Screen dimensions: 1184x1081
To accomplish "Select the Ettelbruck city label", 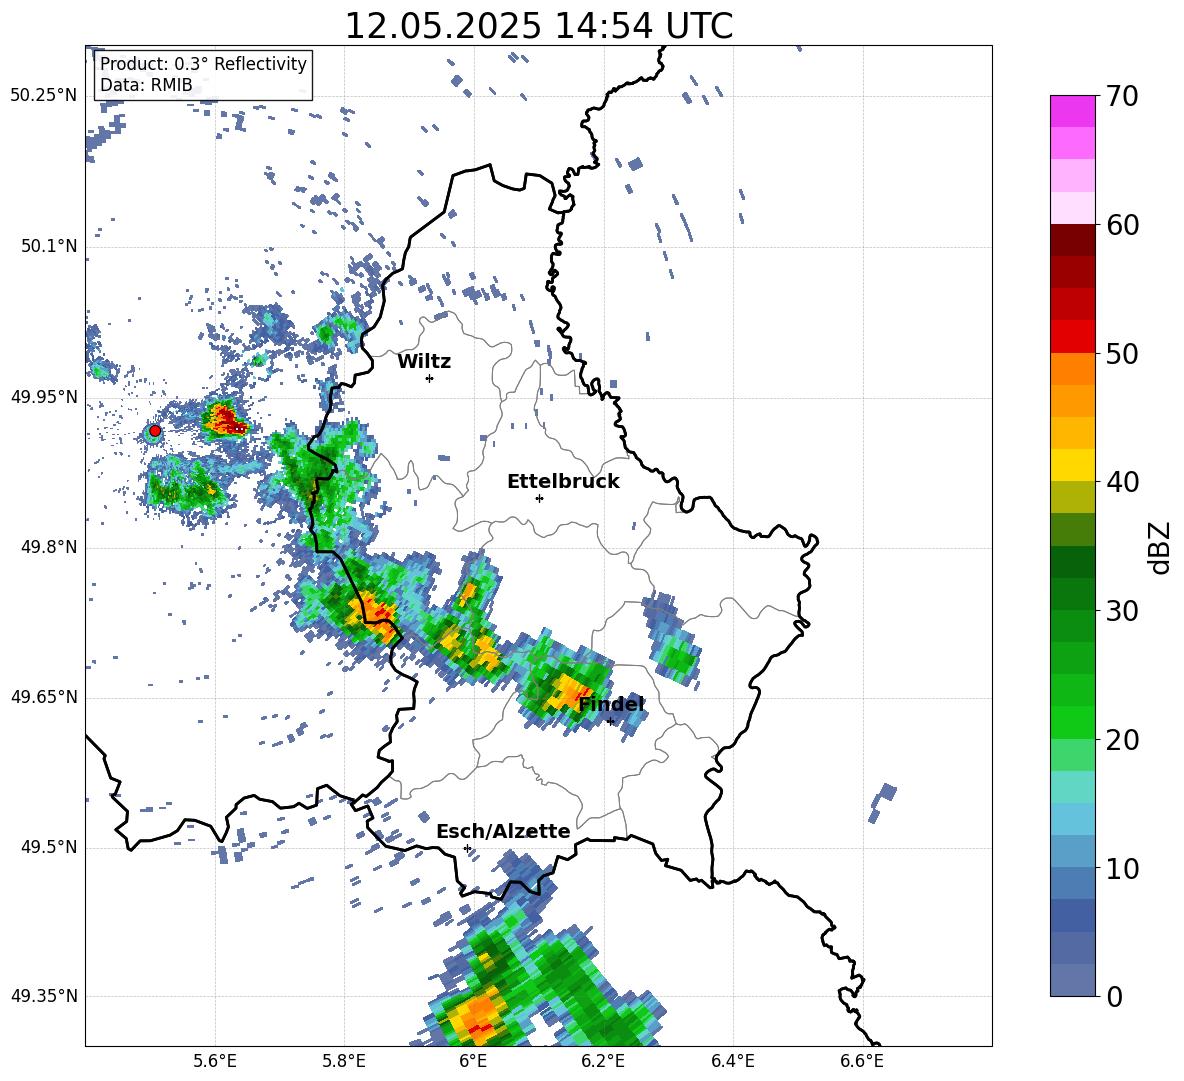I will click(x=563, y=482).
